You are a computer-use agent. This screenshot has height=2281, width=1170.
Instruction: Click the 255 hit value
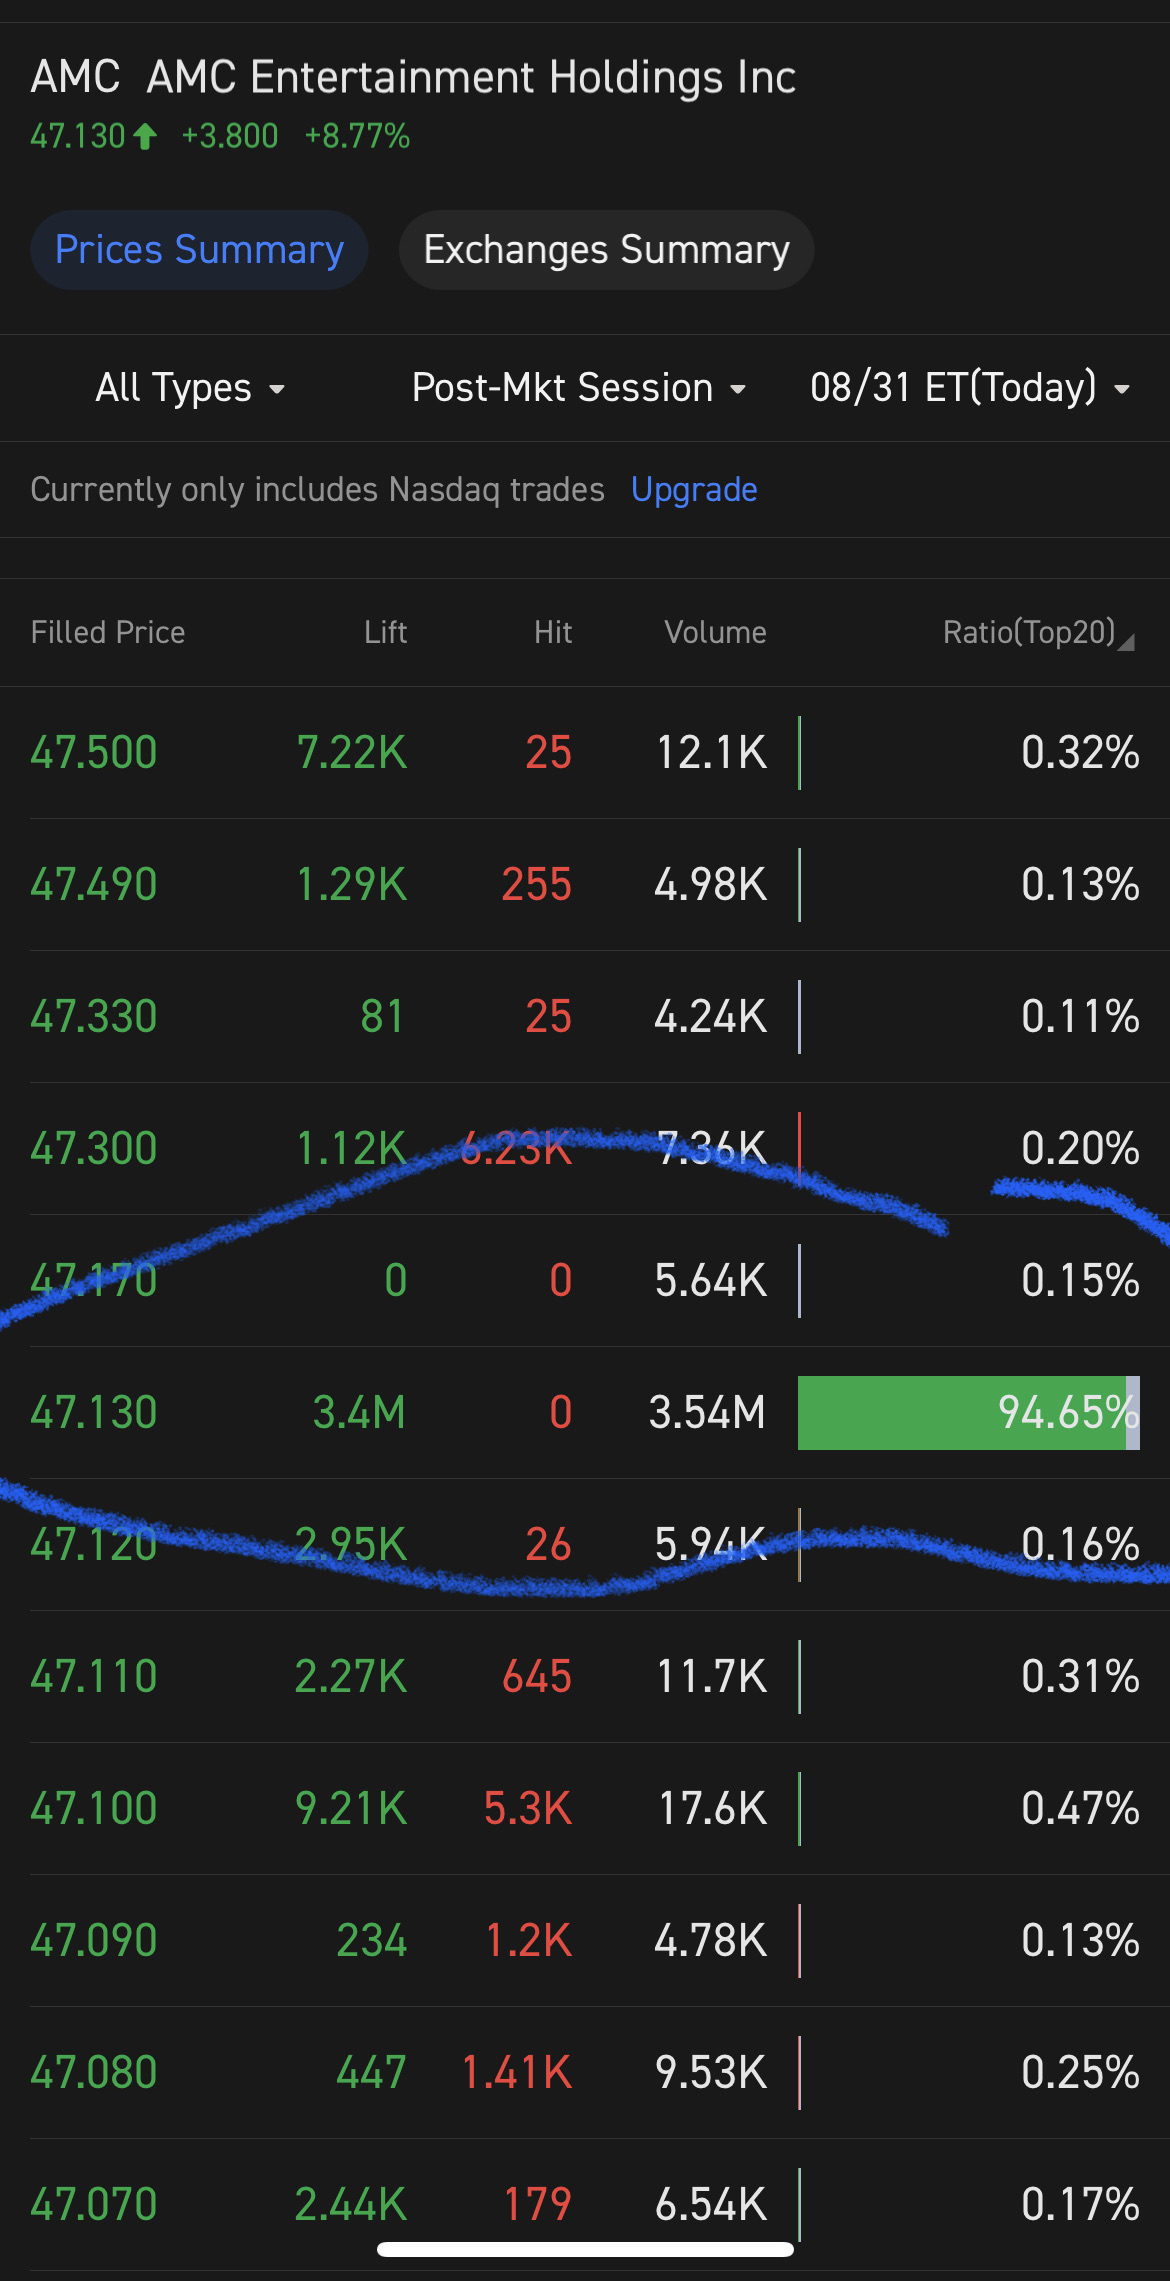click(537, 885)
